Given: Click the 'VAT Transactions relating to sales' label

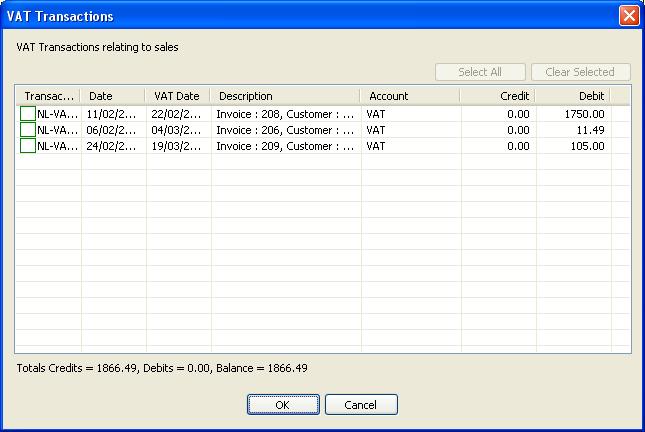Looking at the screenshot, I should coord(97,47).
